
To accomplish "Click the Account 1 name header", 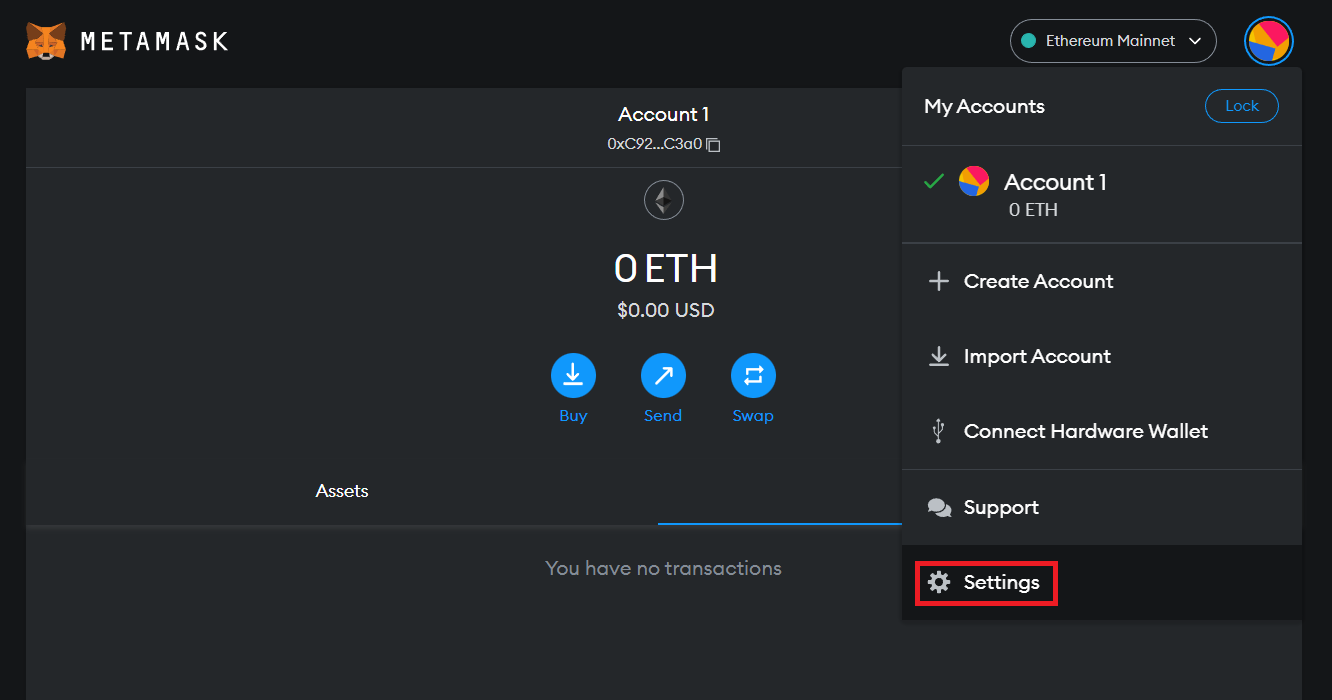I will tap(663, 114).
